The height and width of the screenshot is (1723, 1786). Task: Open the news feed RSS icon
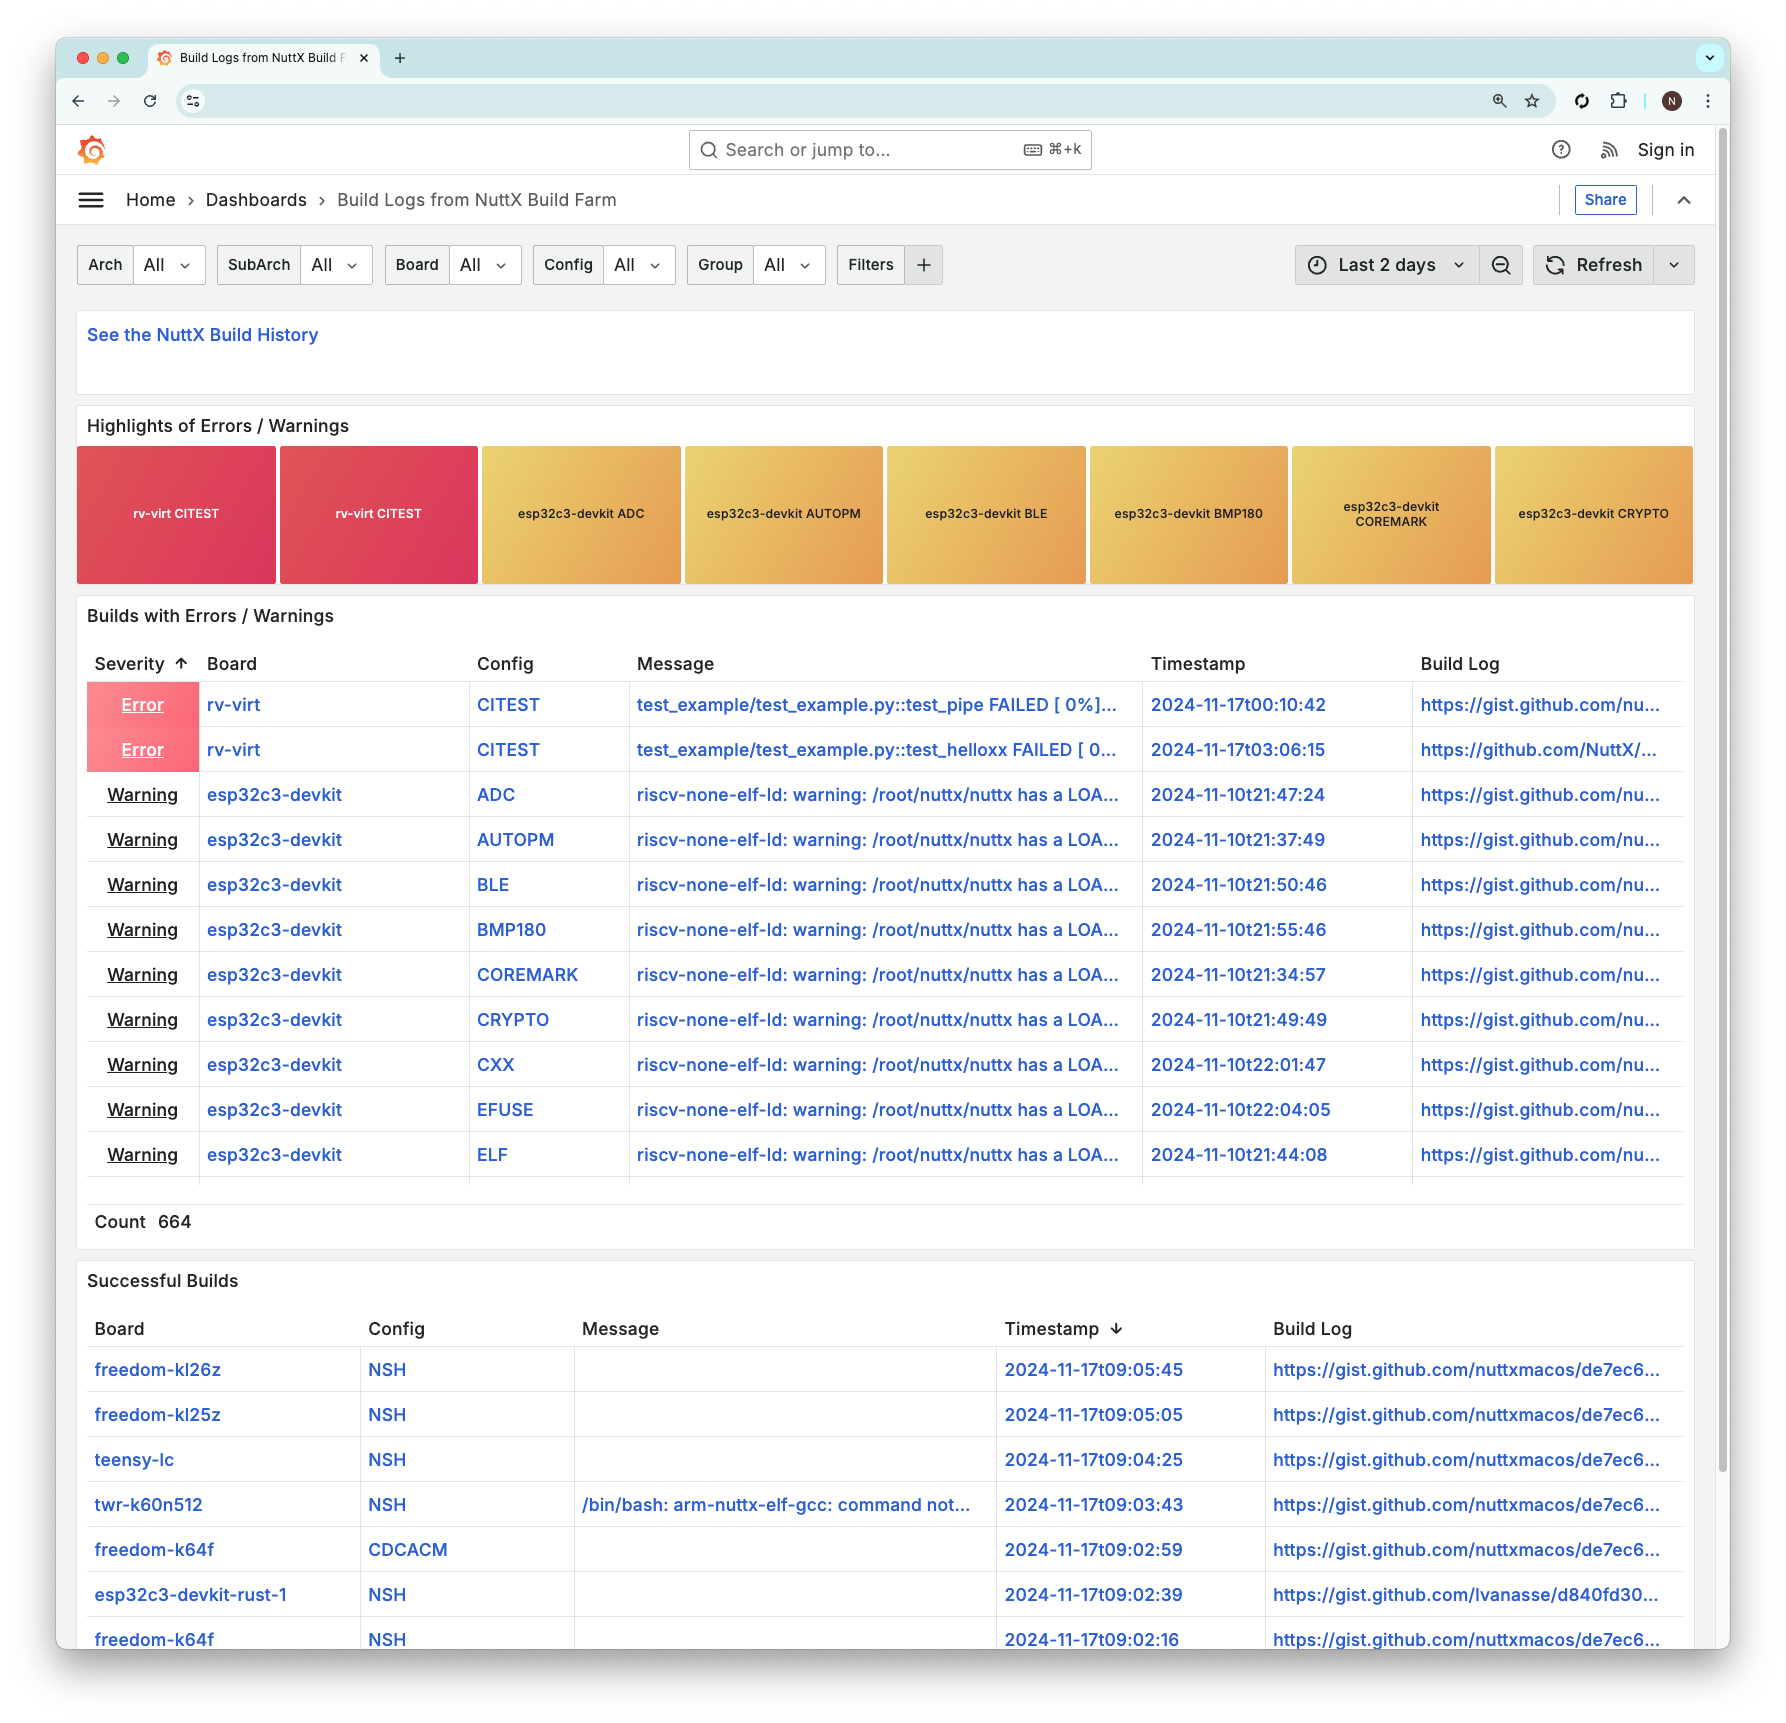click(x=1609, y=150)
